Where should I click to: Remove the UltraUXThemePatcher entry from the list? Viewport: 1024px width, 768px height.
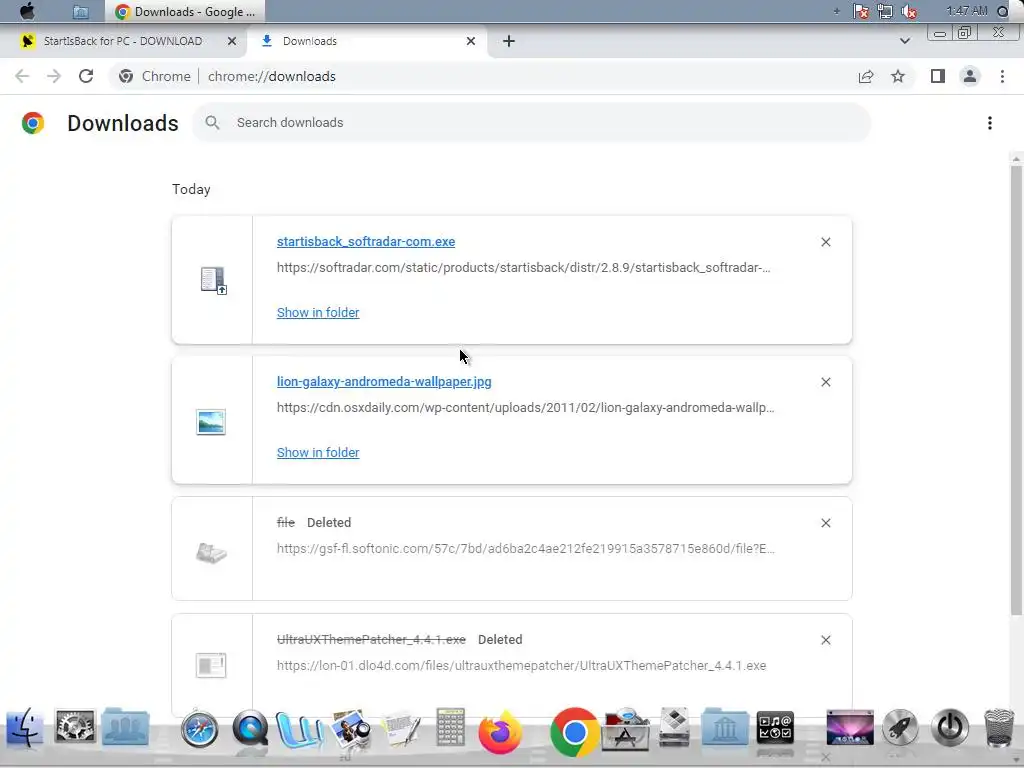(x=825, y=640)
